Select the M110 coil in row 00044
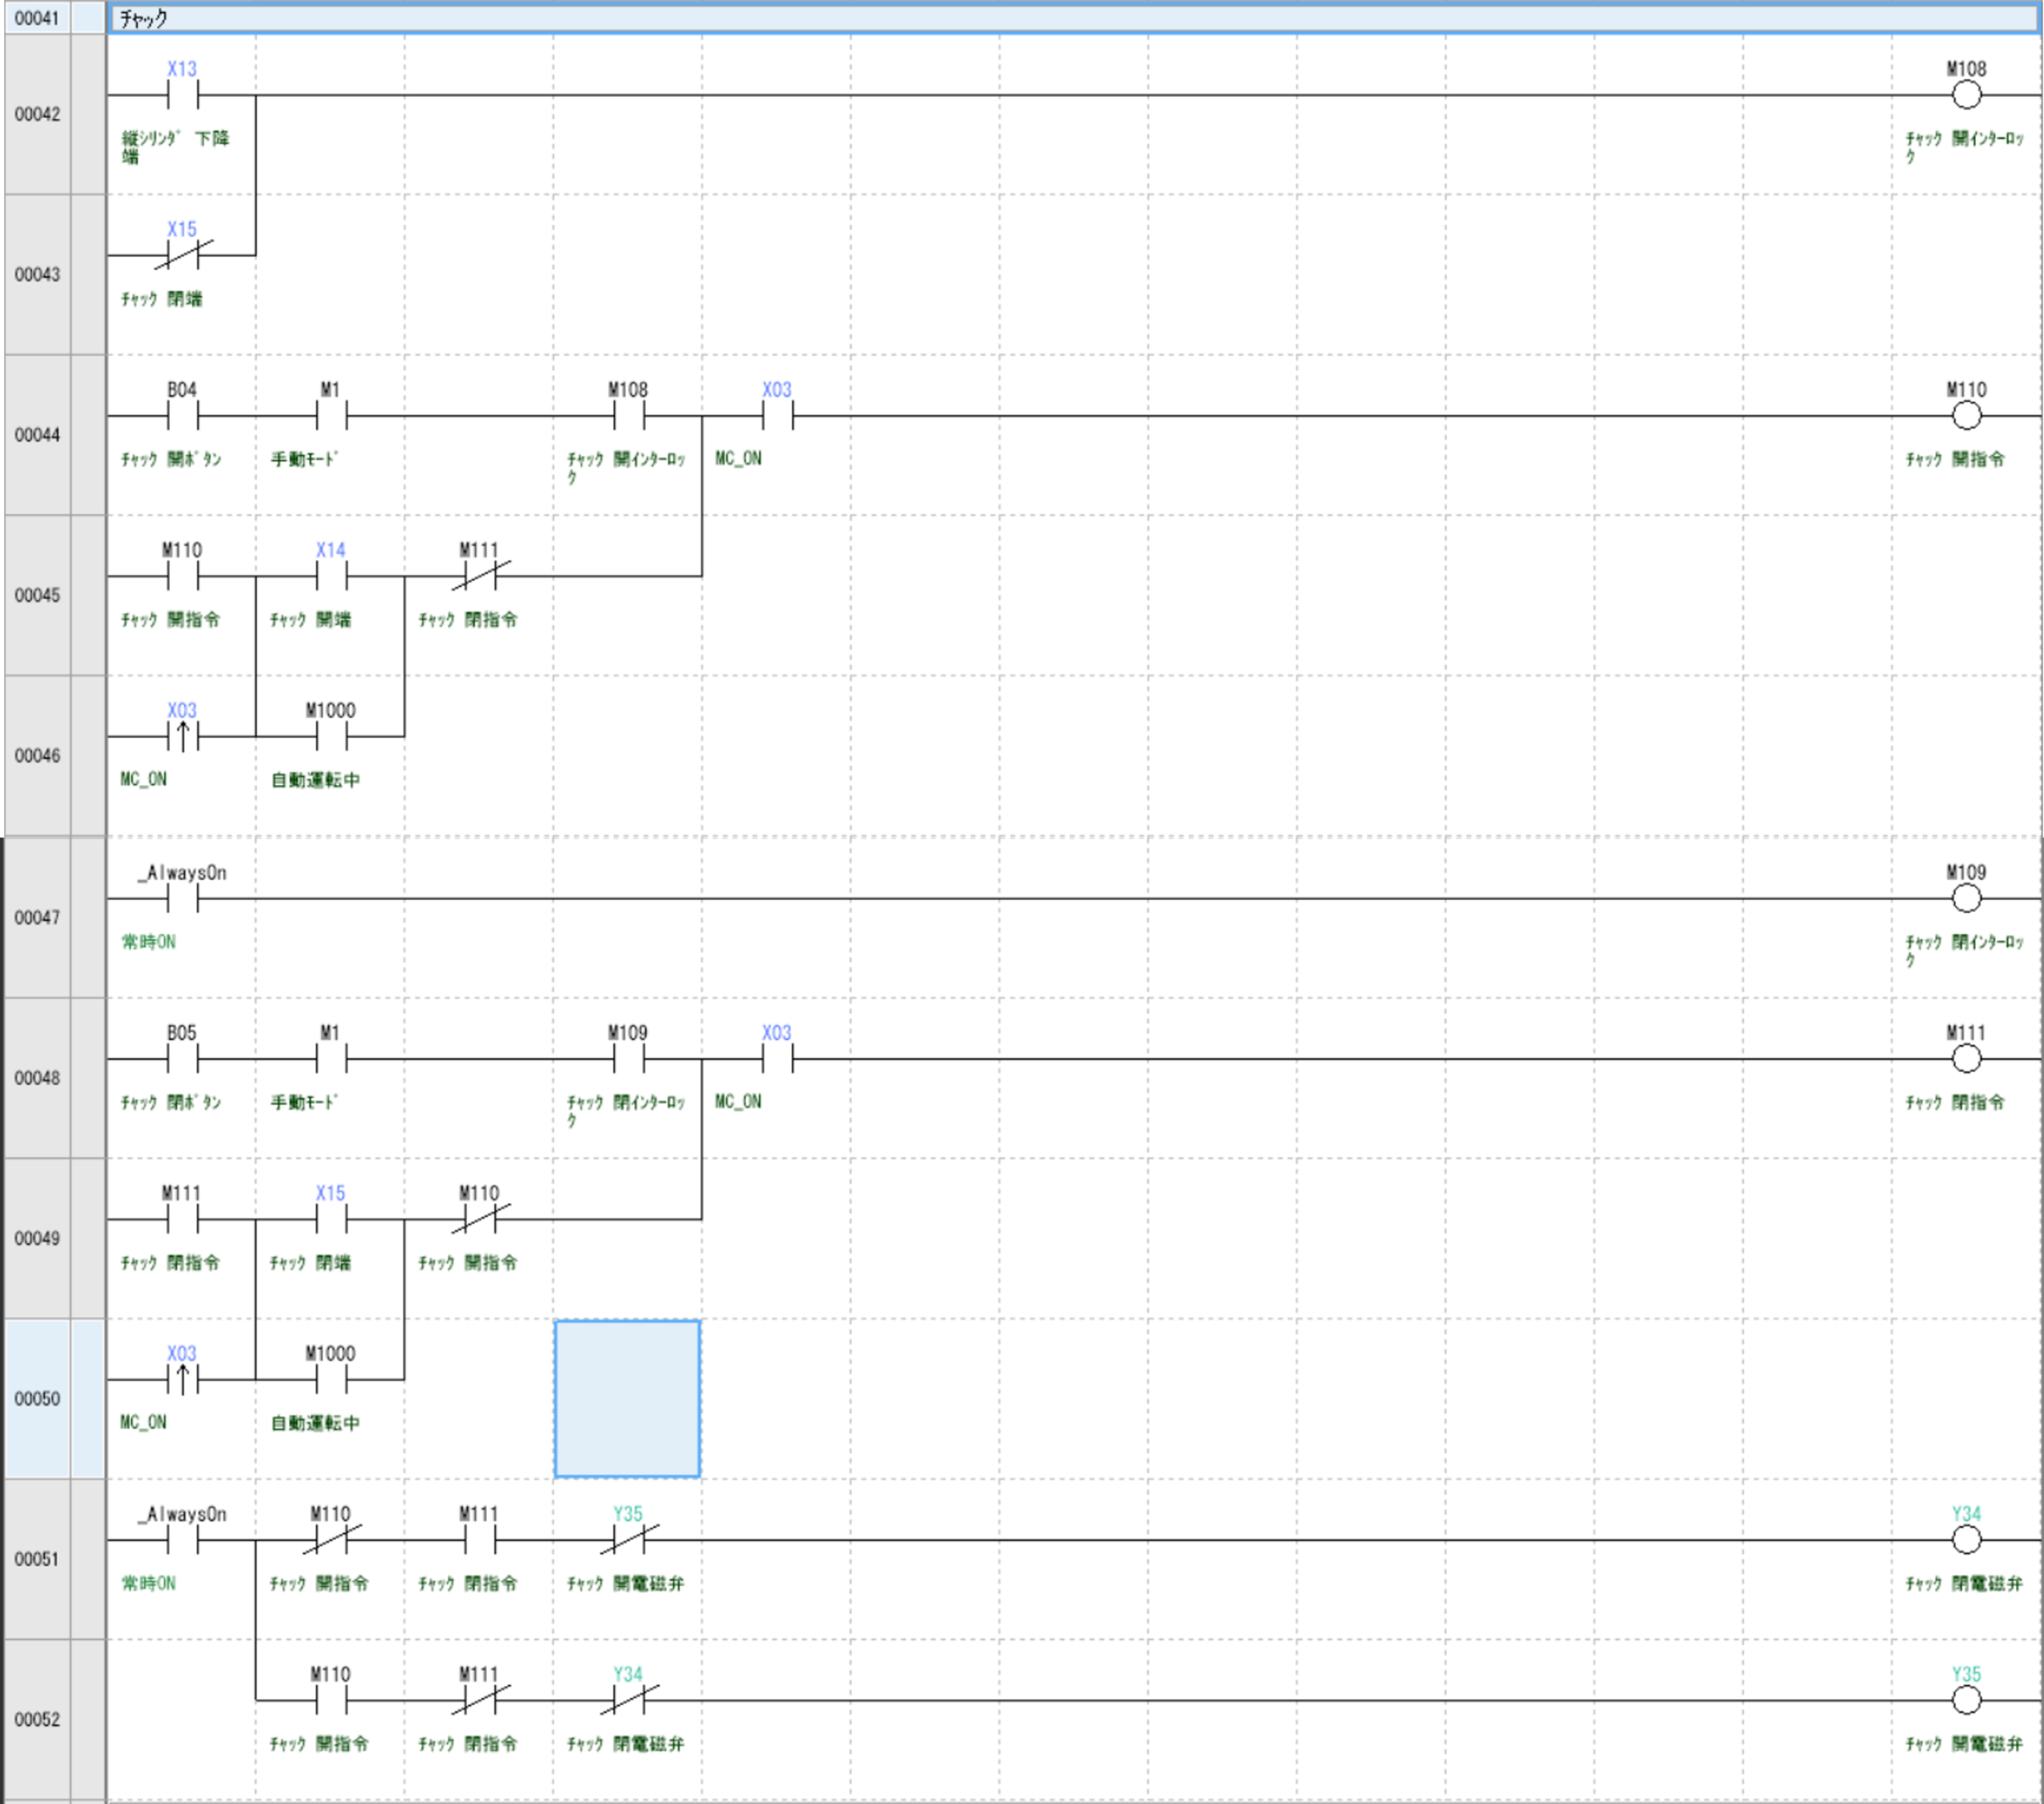This screenshot has height=1804, width=2044. click(x=1965, y=416)
